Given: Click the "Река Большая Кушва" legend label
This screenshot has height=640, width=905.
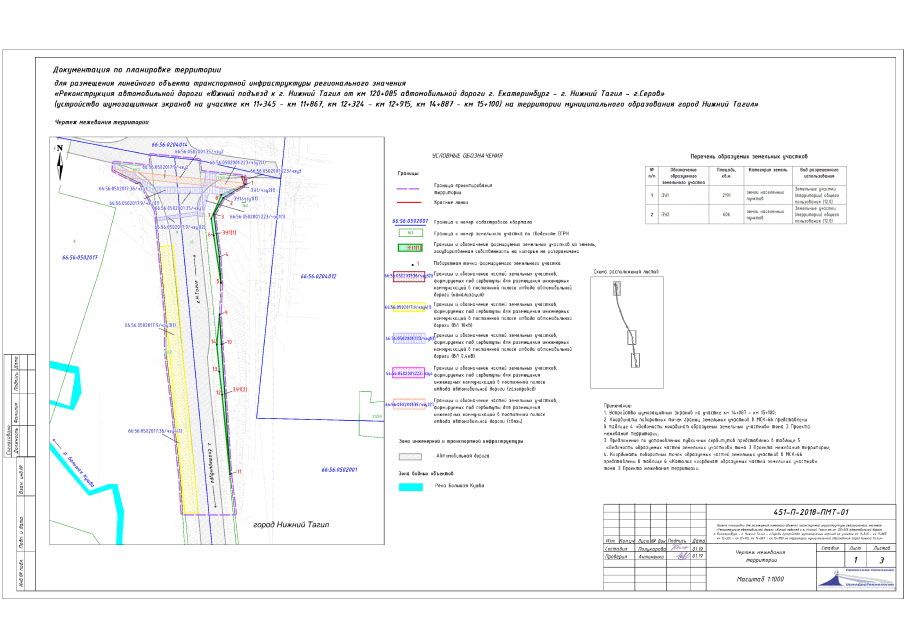Looking at the screenshot, I should 459,486.
